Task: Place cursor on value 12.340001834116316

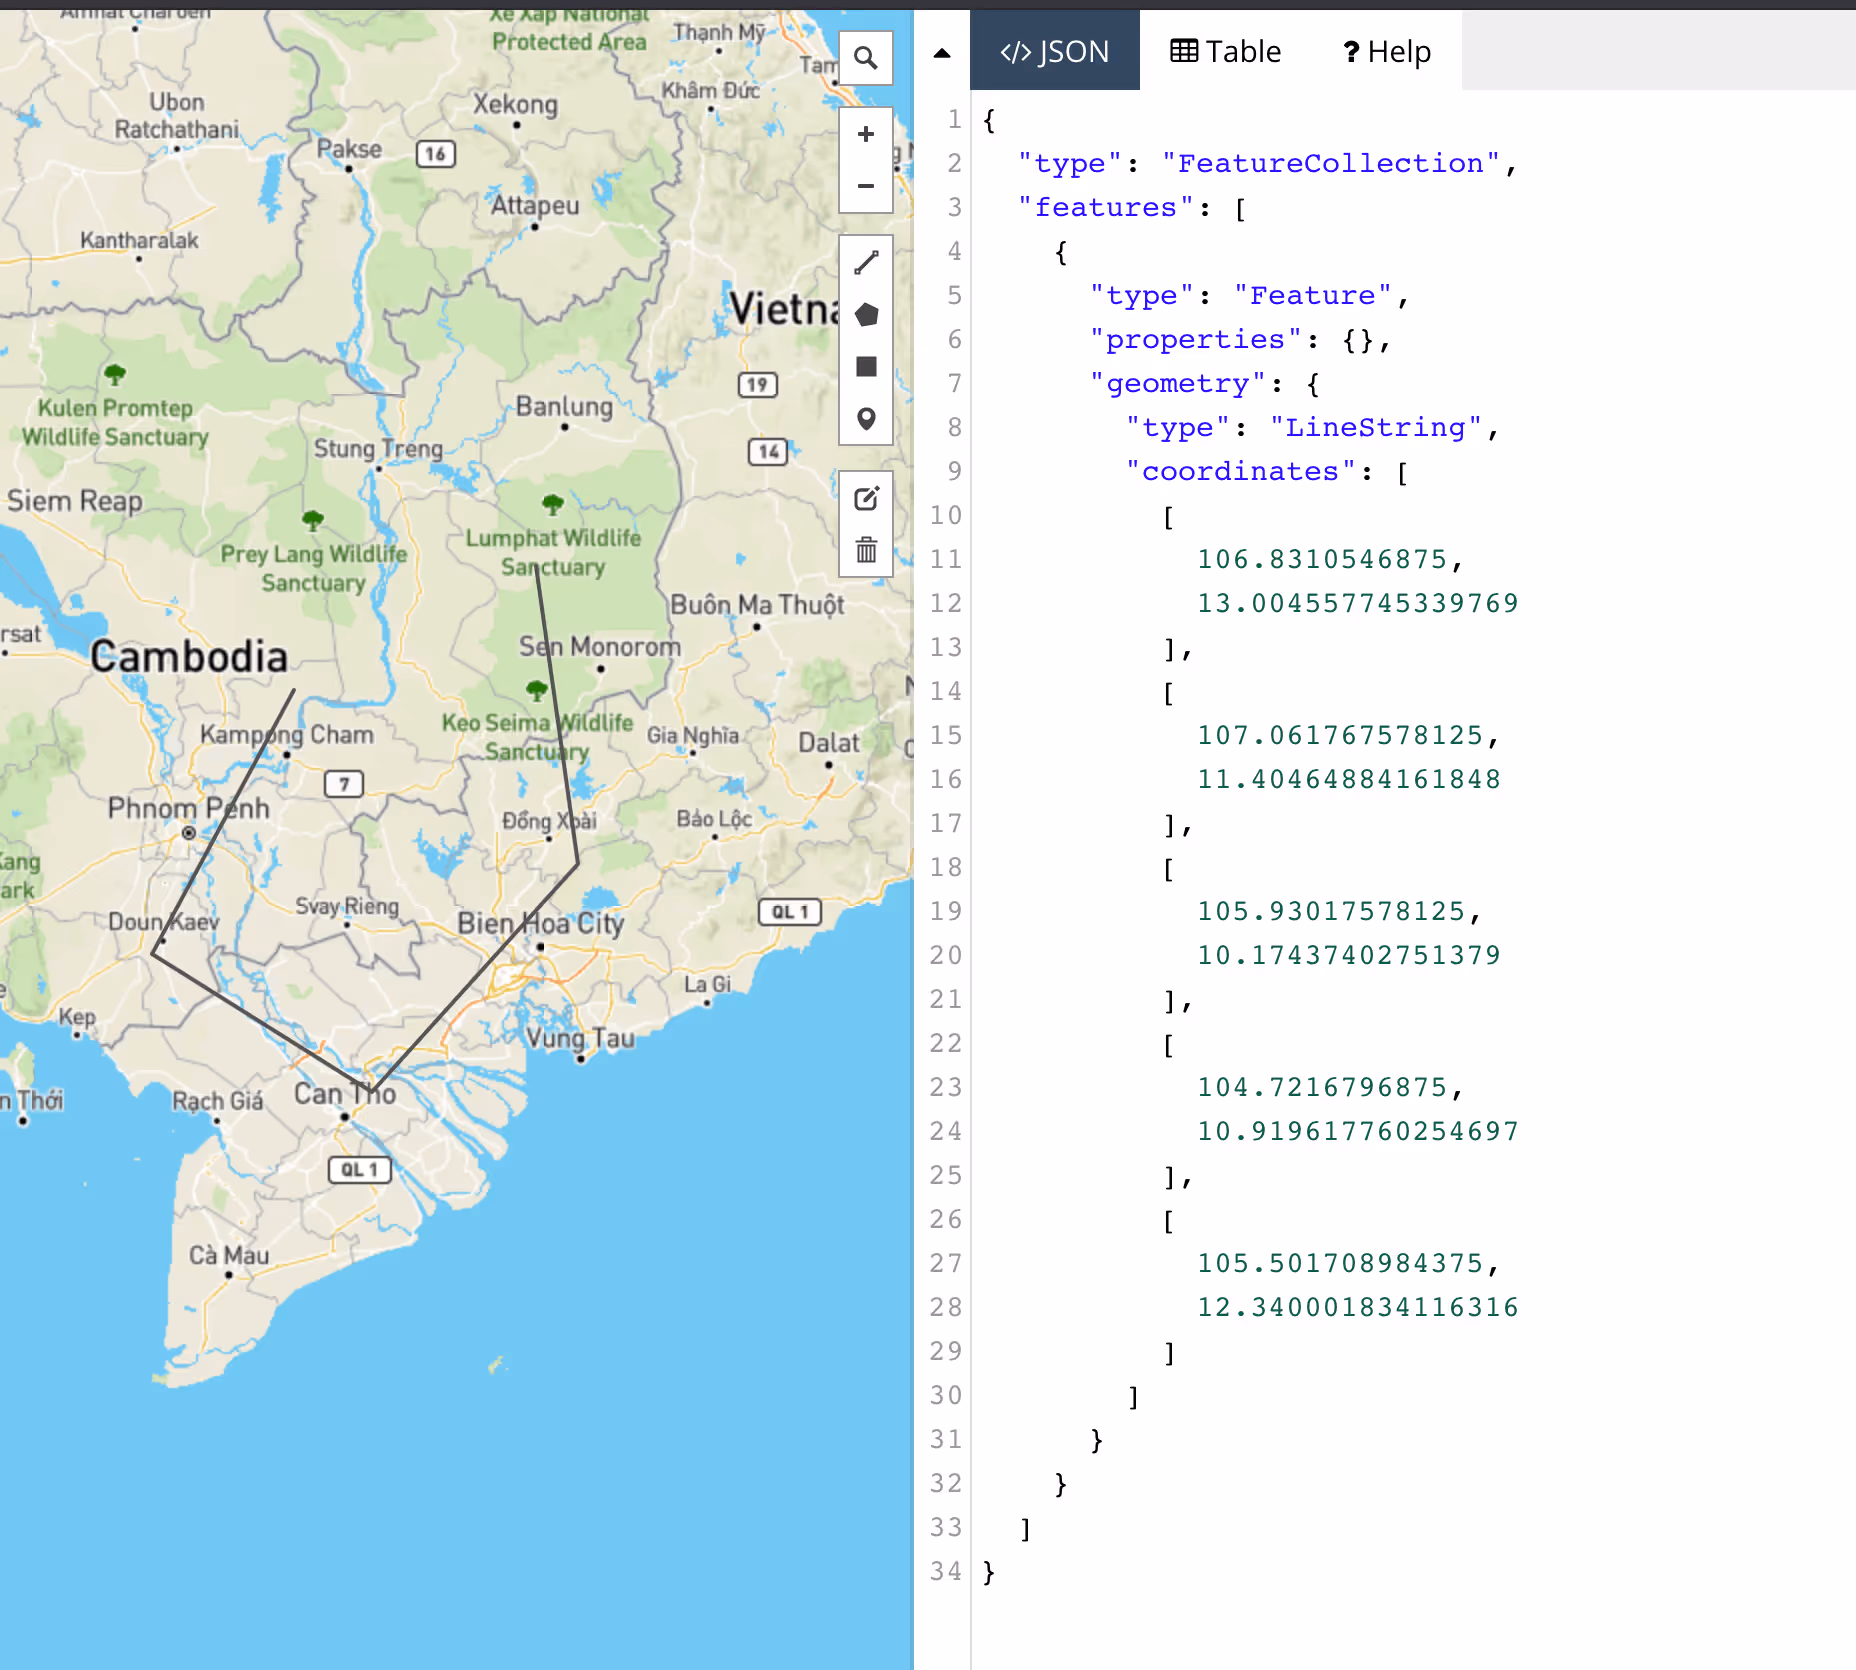Action: [x=1358, y=1307]
